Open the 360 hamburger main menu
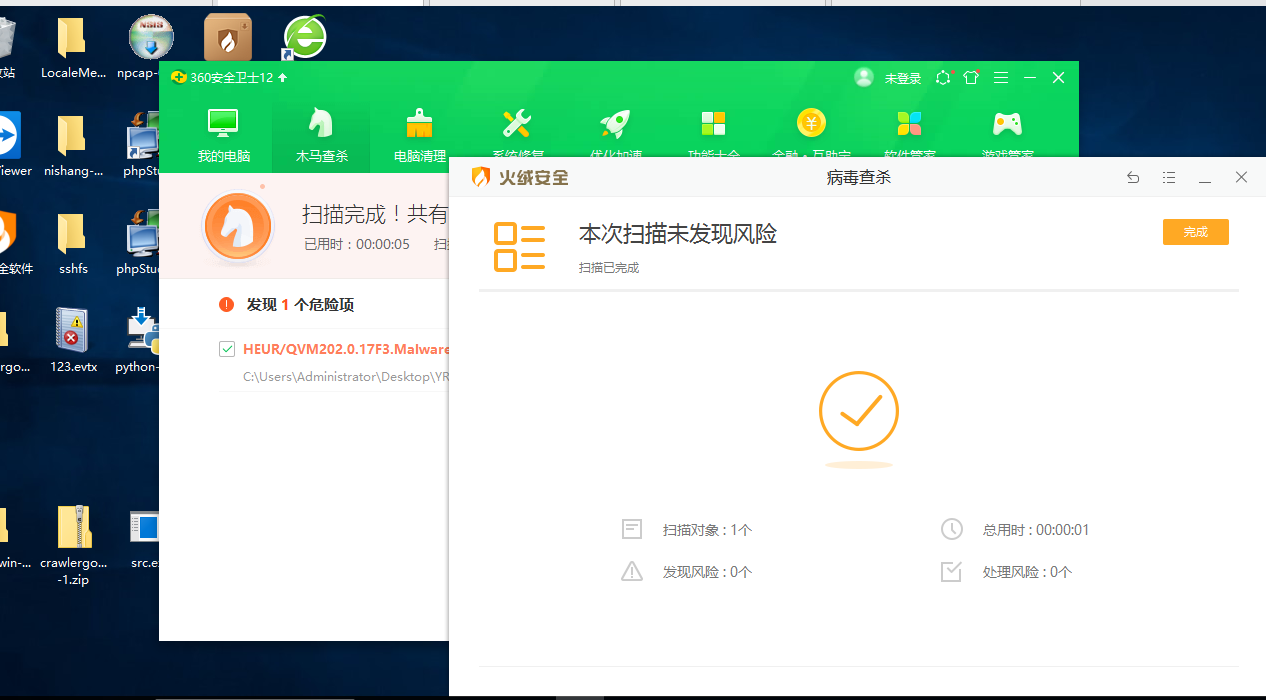This screenshot has width=1266, height=700. pos(1000,77)
